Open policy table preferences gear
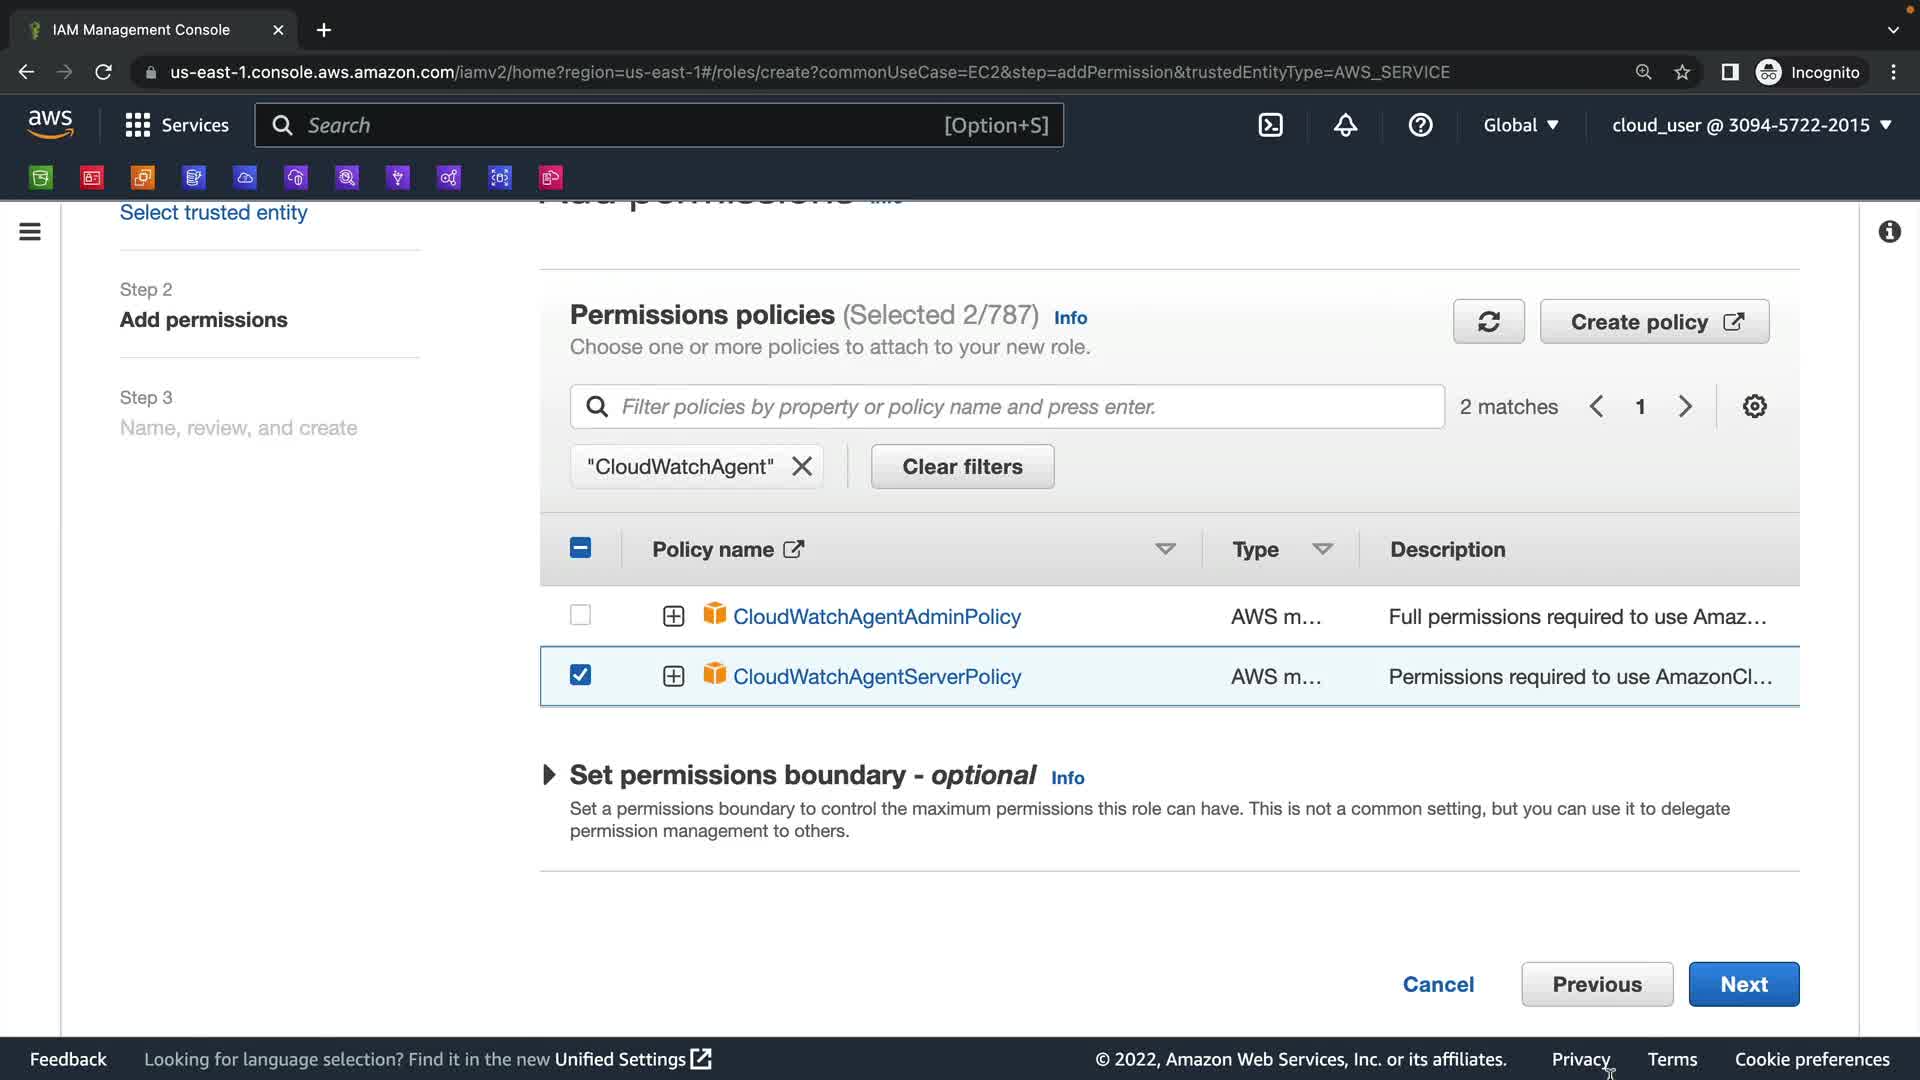Viewport: 1920px width, 1080px height. tap(1754, 407)
